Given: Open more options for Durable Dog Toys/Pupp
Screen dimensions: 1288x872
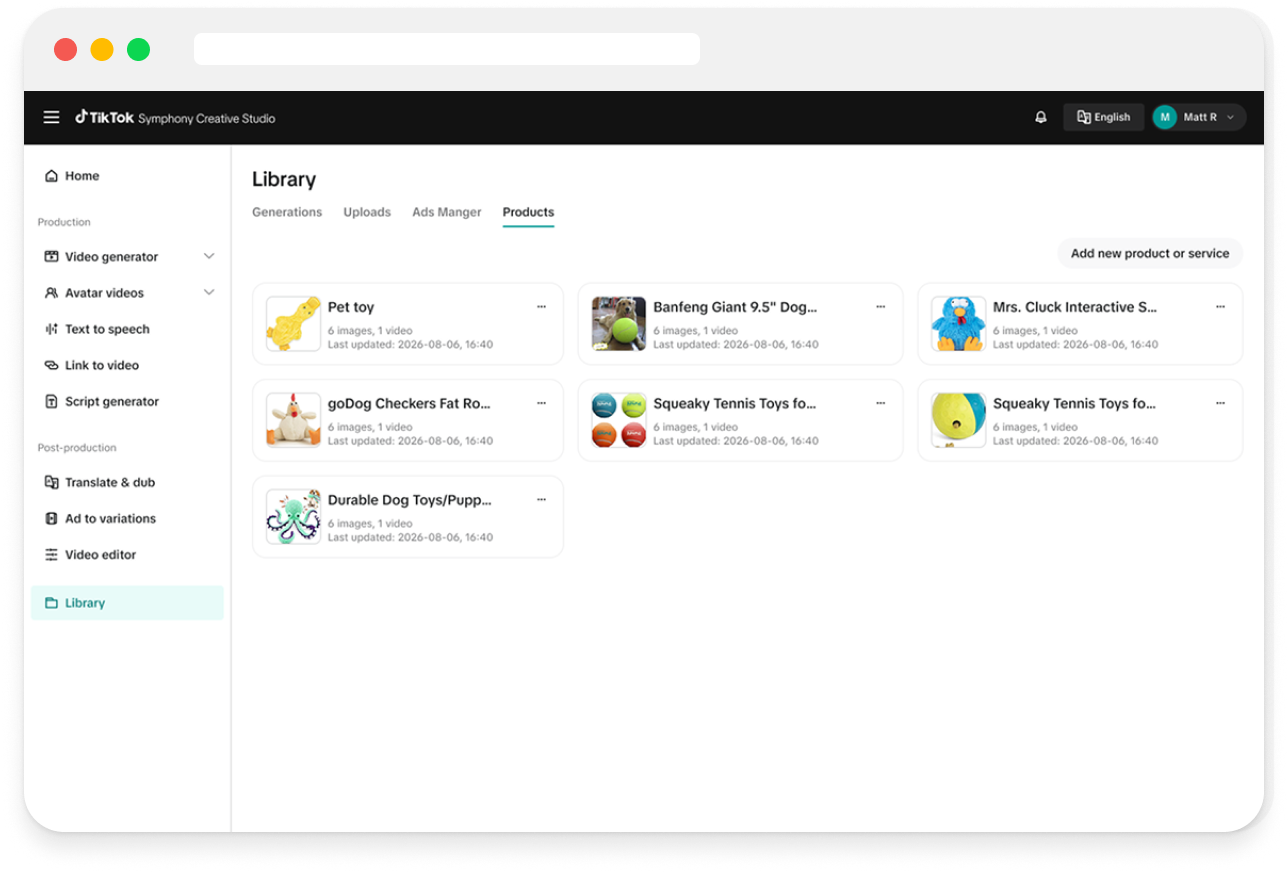Looking at the screenshot, I should point(541,500).
